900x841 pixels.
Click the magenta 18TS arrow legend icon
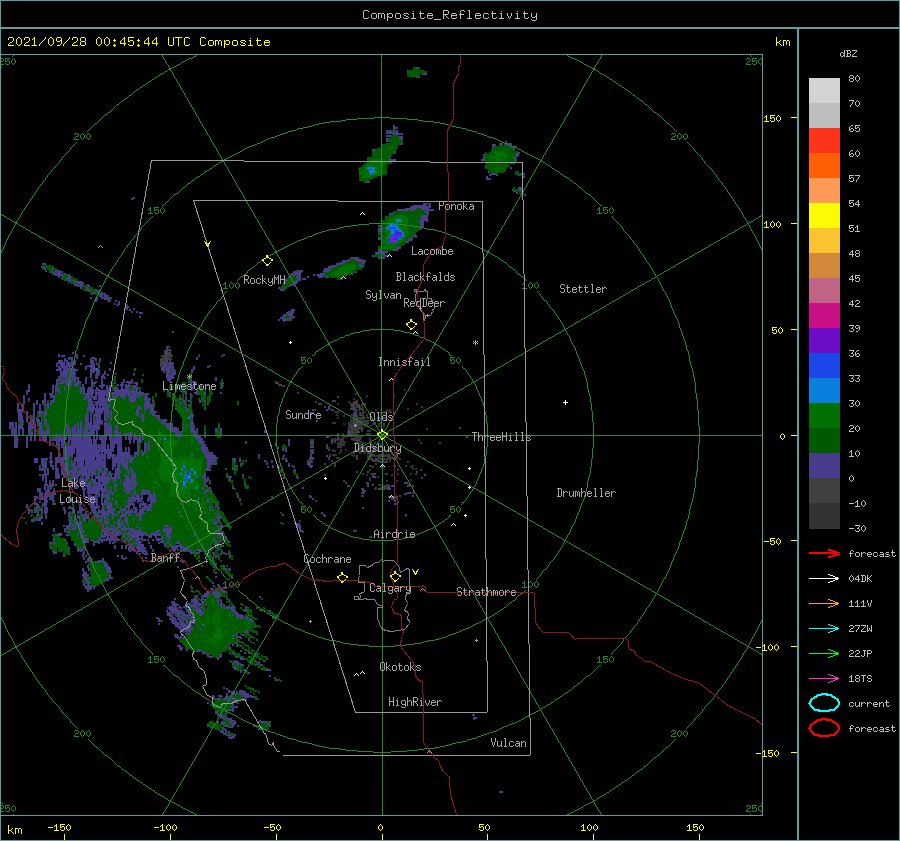824,679
